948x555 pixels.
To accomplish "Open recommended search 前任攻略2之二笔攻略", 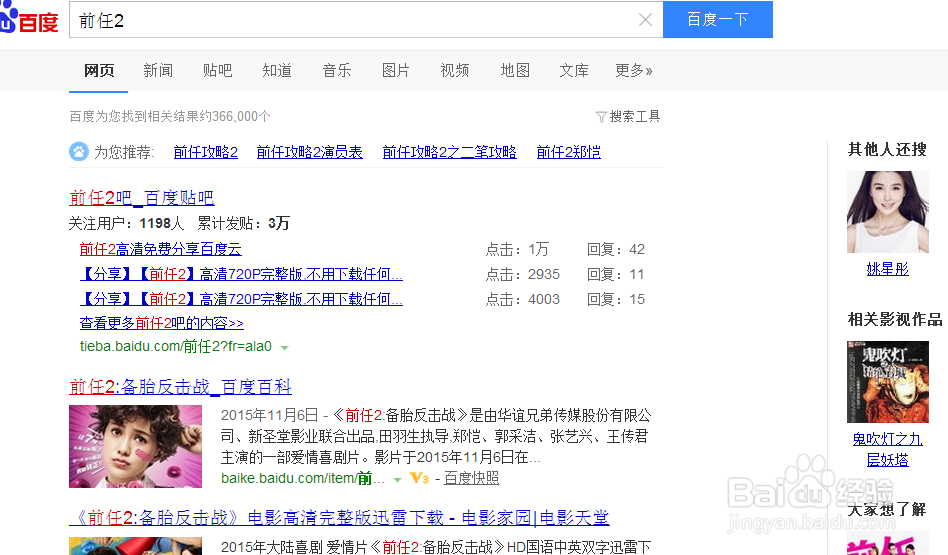I will 449,152.
